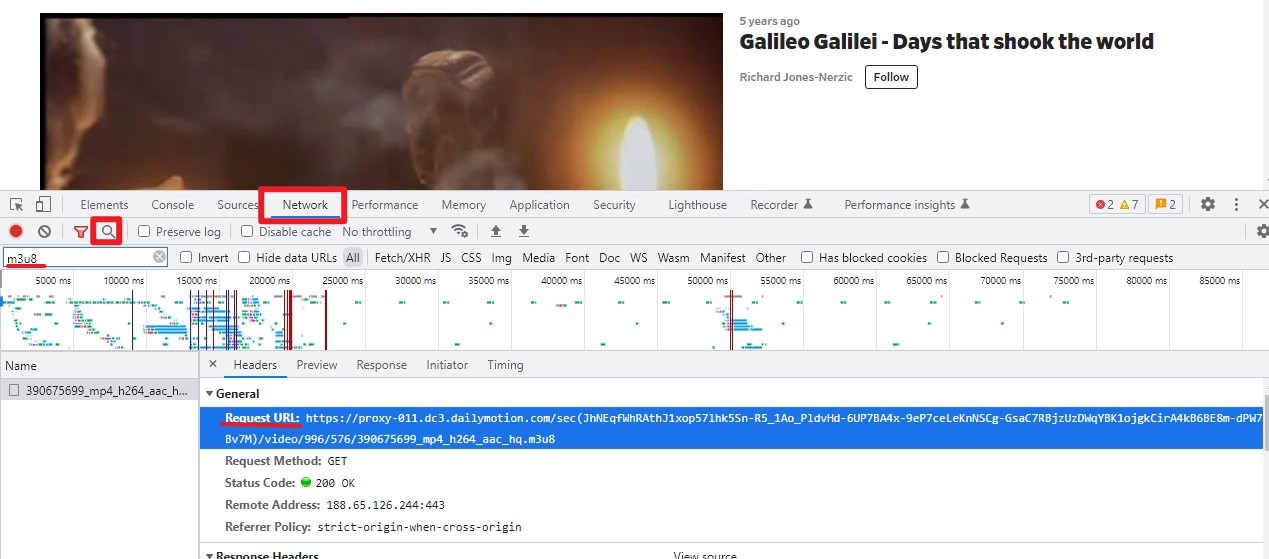Screen dimensions: 1269x559
Task: Click the import HAR upload arrow icon
Action: 495,231
